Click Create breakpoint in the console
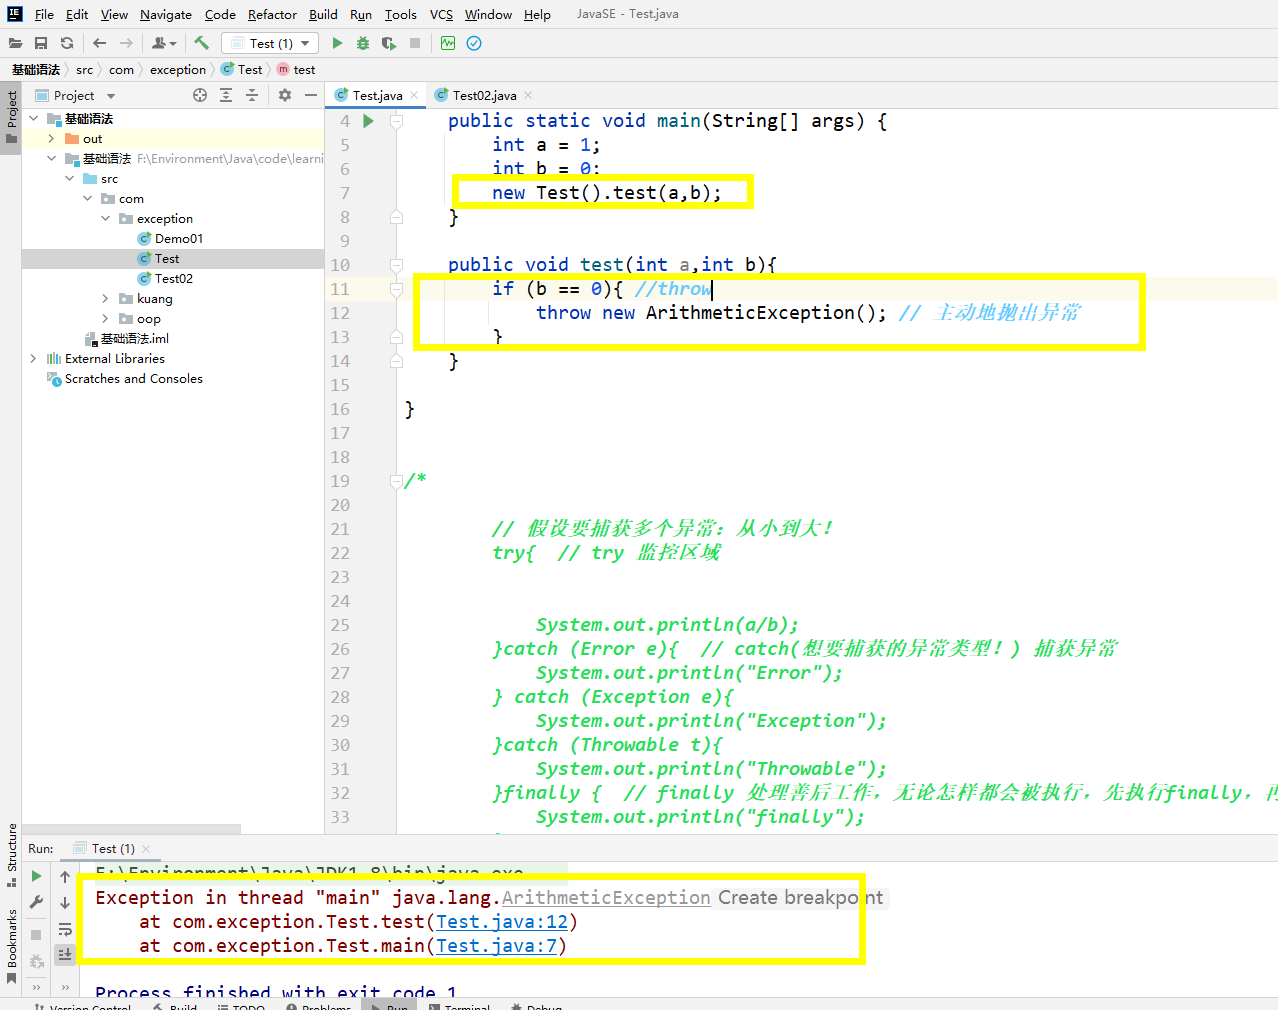Image resolution: width=1278 pixels, height=1010 pixels. pos(801,898)
